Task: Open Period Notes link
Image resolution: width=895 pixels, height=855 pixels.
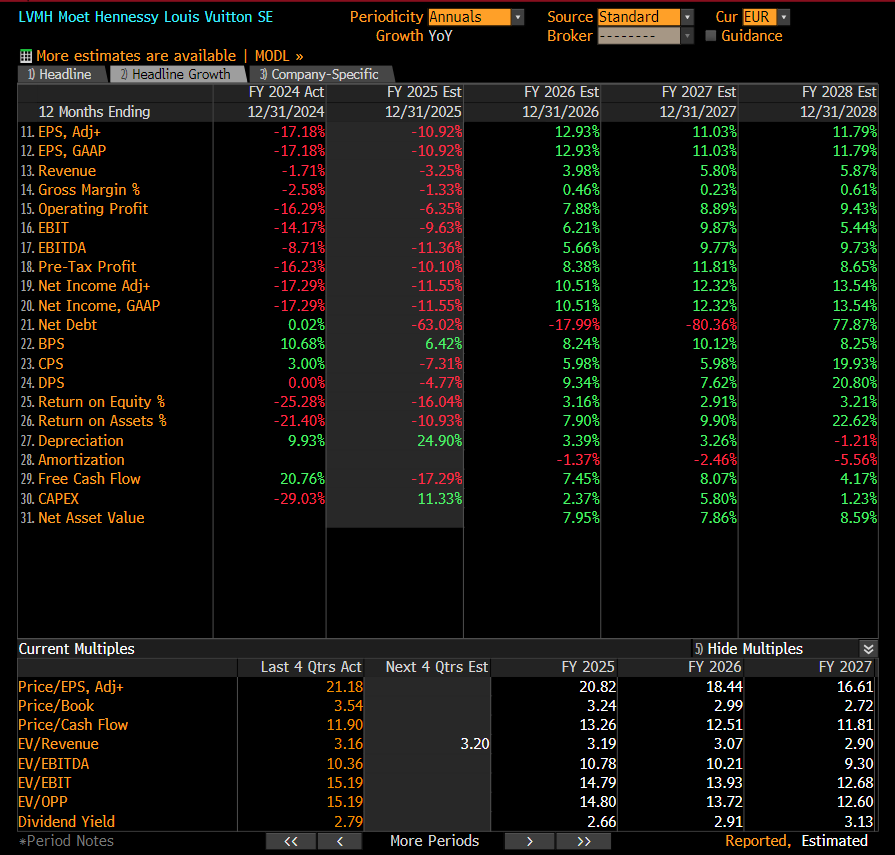Action: tap(66, 841)
